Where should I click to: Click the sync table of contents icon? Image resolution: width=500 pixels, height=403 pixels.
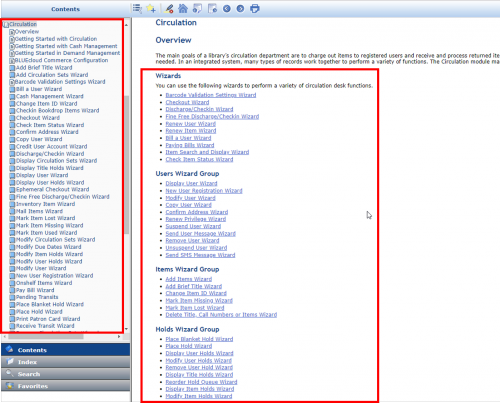[137, 8]
